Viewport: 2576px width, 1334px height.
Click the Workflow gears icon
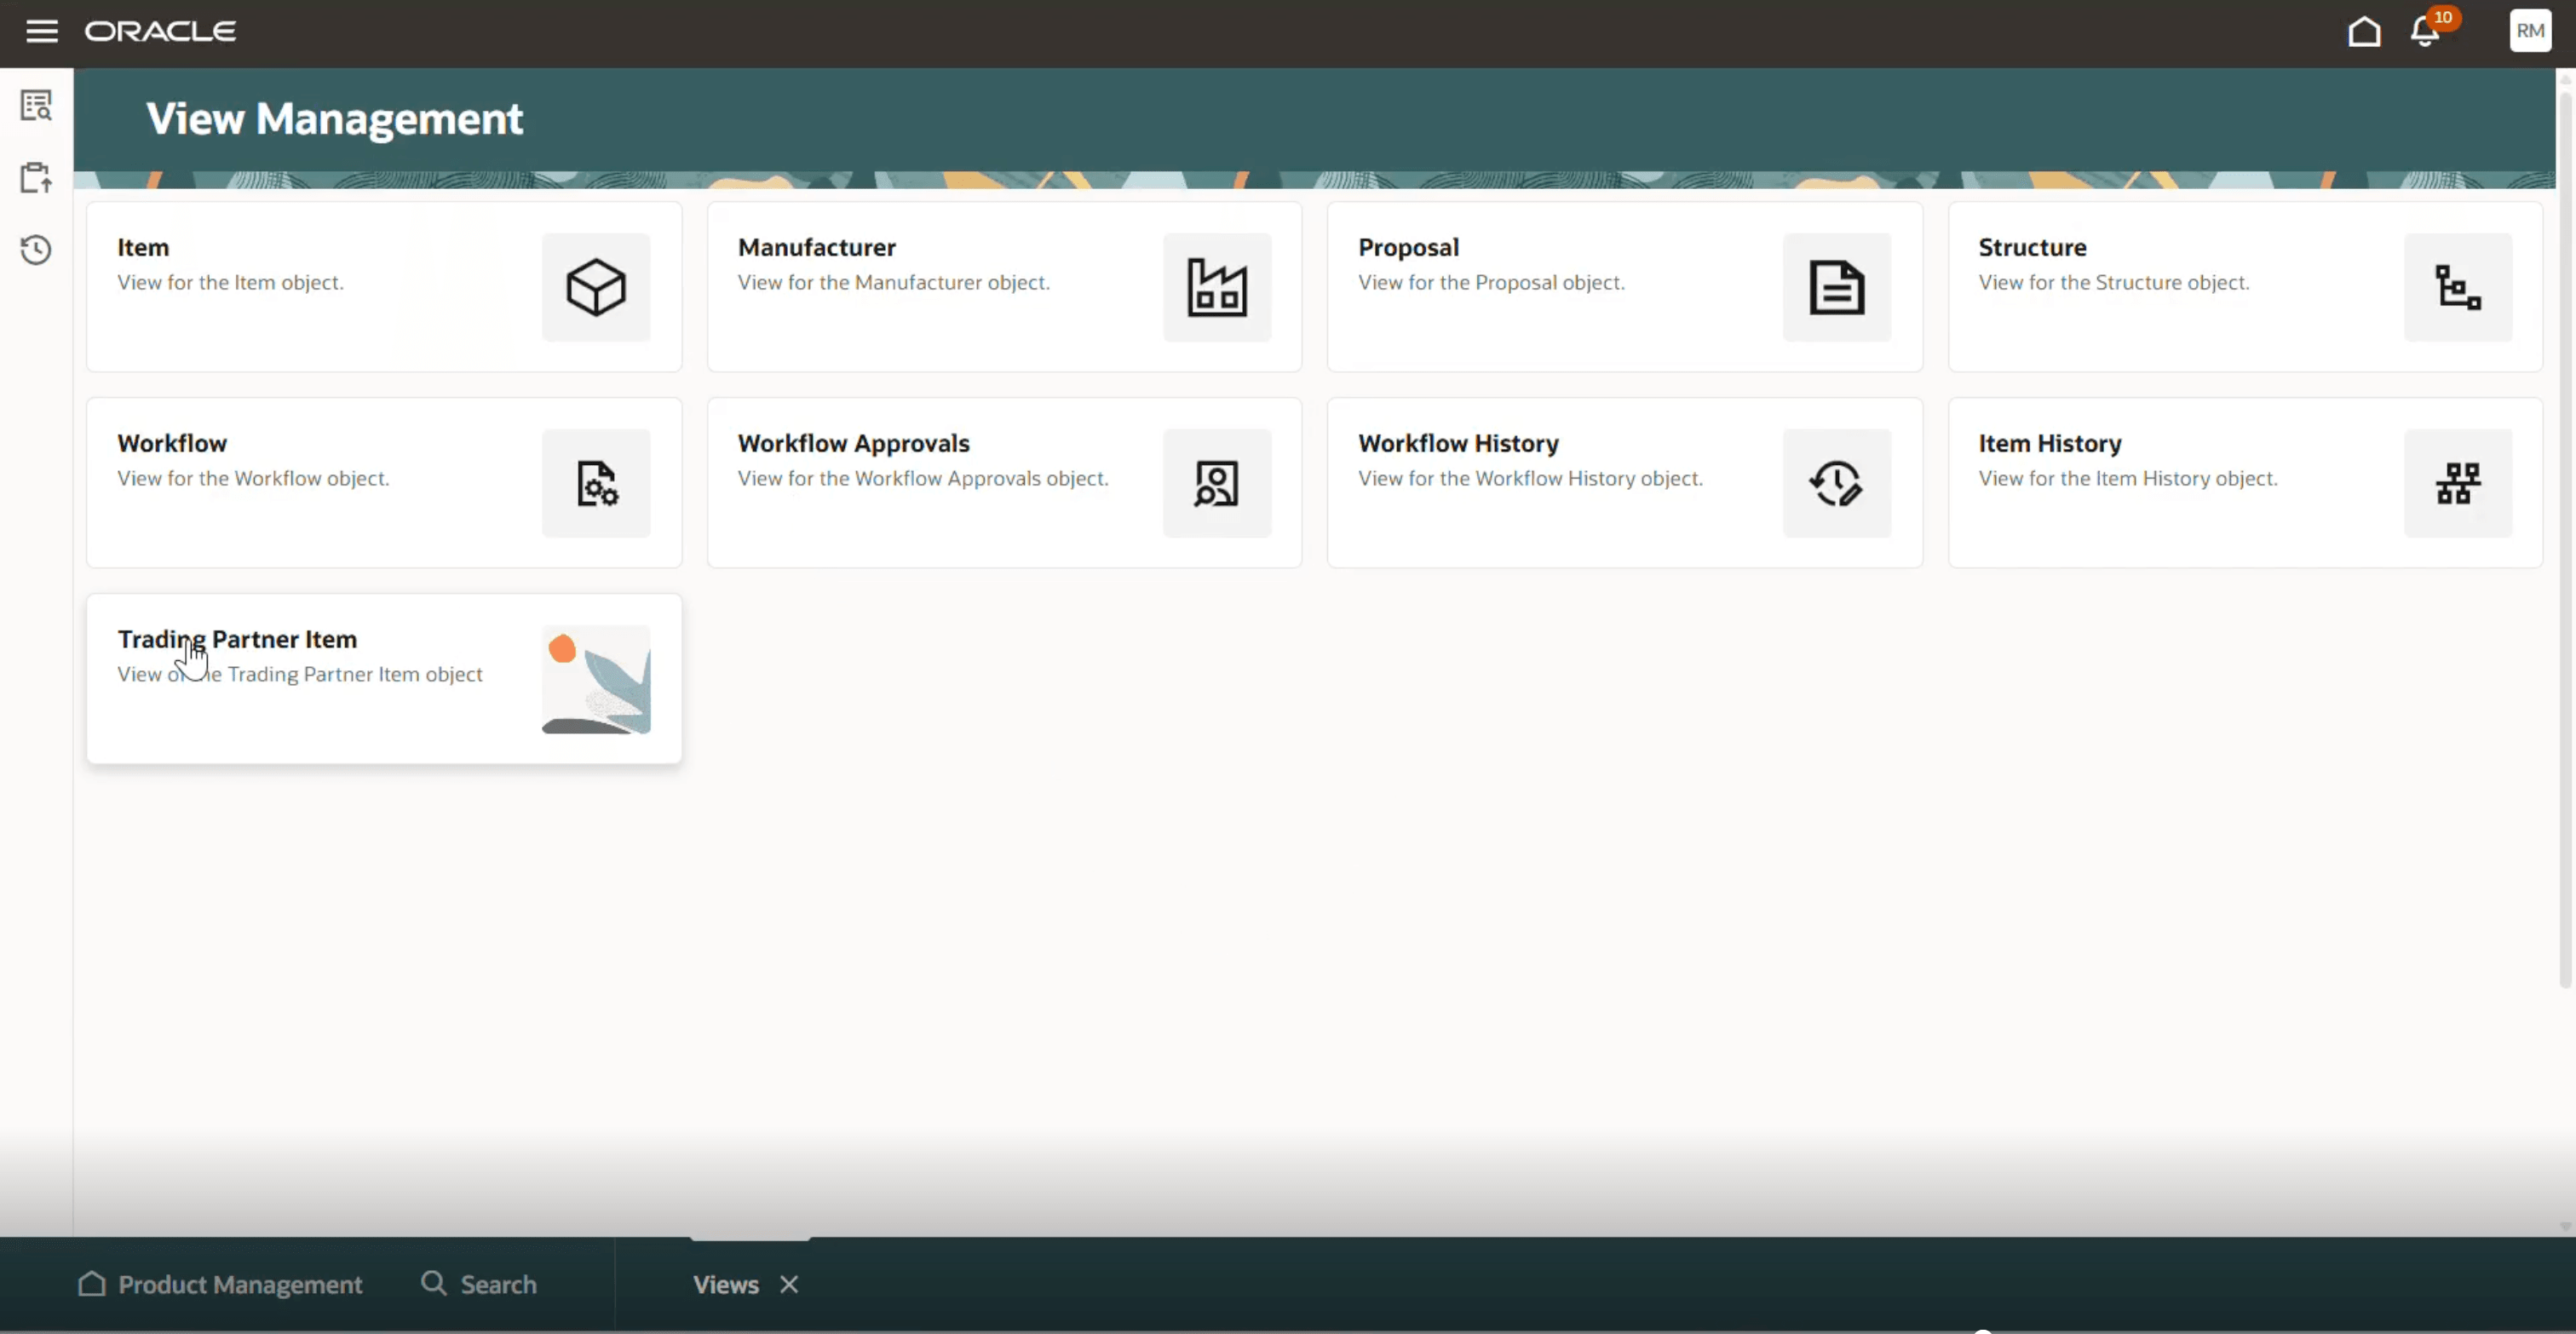[596, 483]
